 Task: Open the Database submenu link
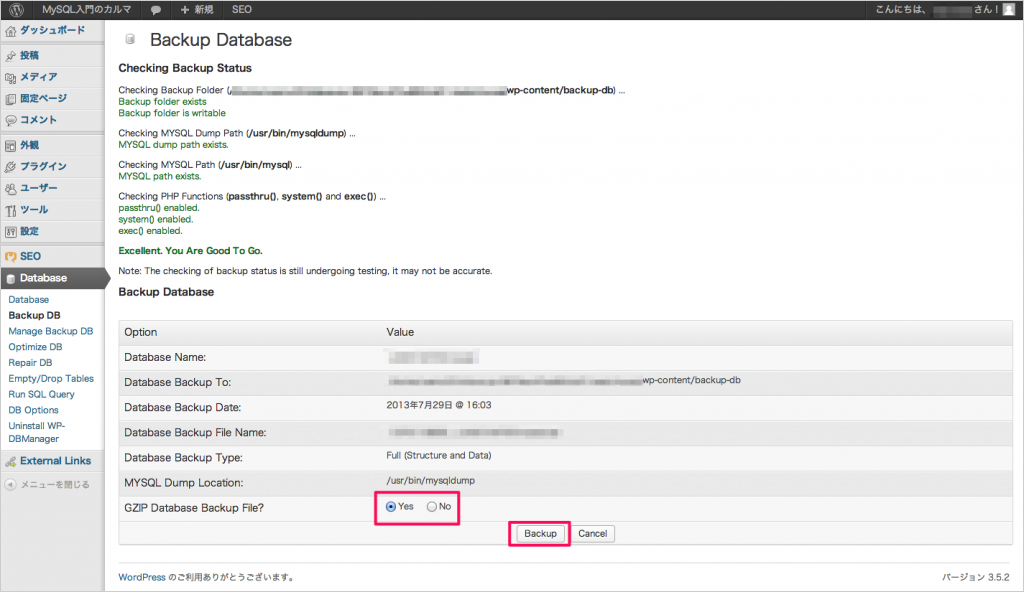(x=29, y=300)
